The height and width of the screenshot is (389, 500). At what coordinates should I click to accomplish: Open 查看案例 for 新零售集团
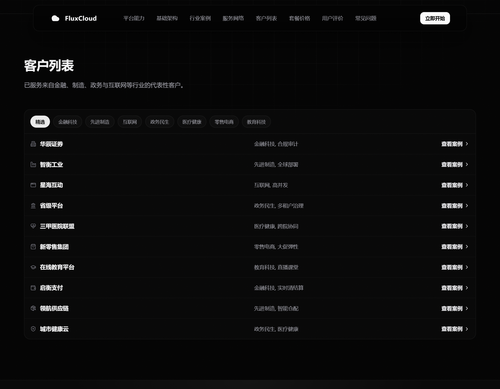point(455,247)
